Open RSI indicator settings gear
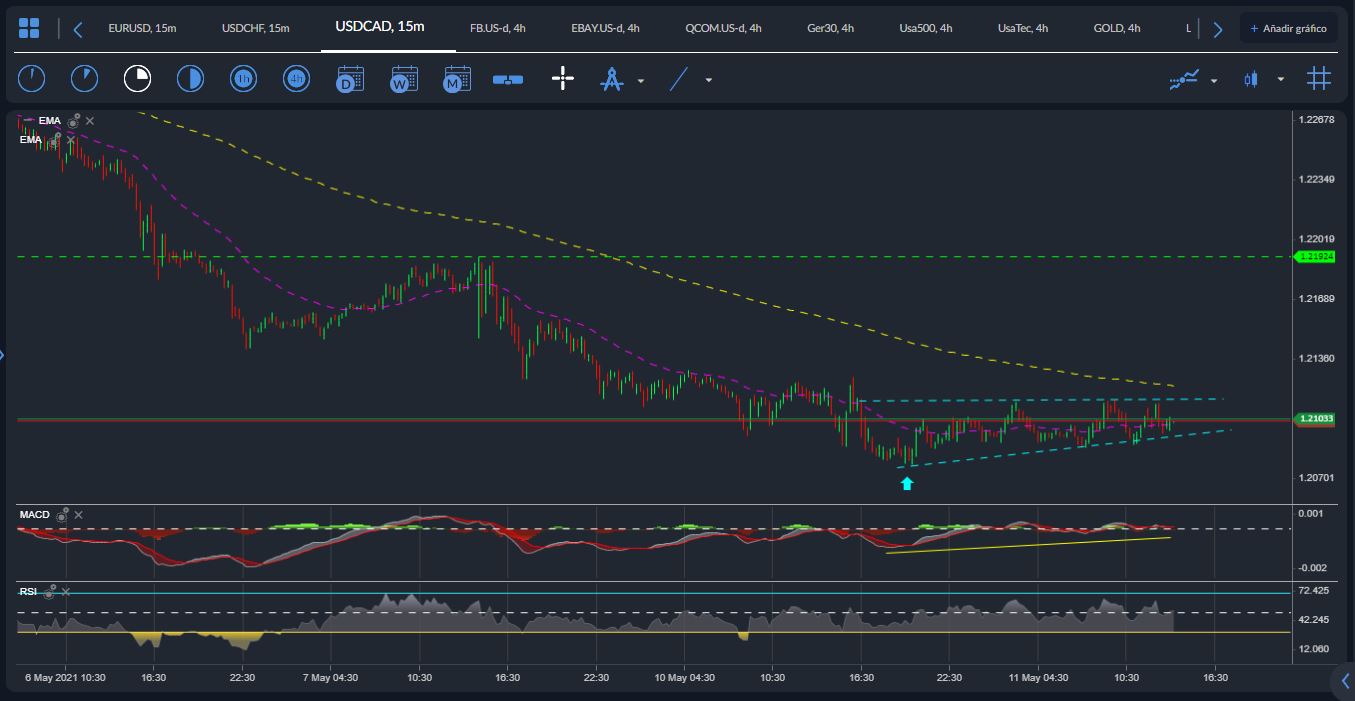 (49, 592)
